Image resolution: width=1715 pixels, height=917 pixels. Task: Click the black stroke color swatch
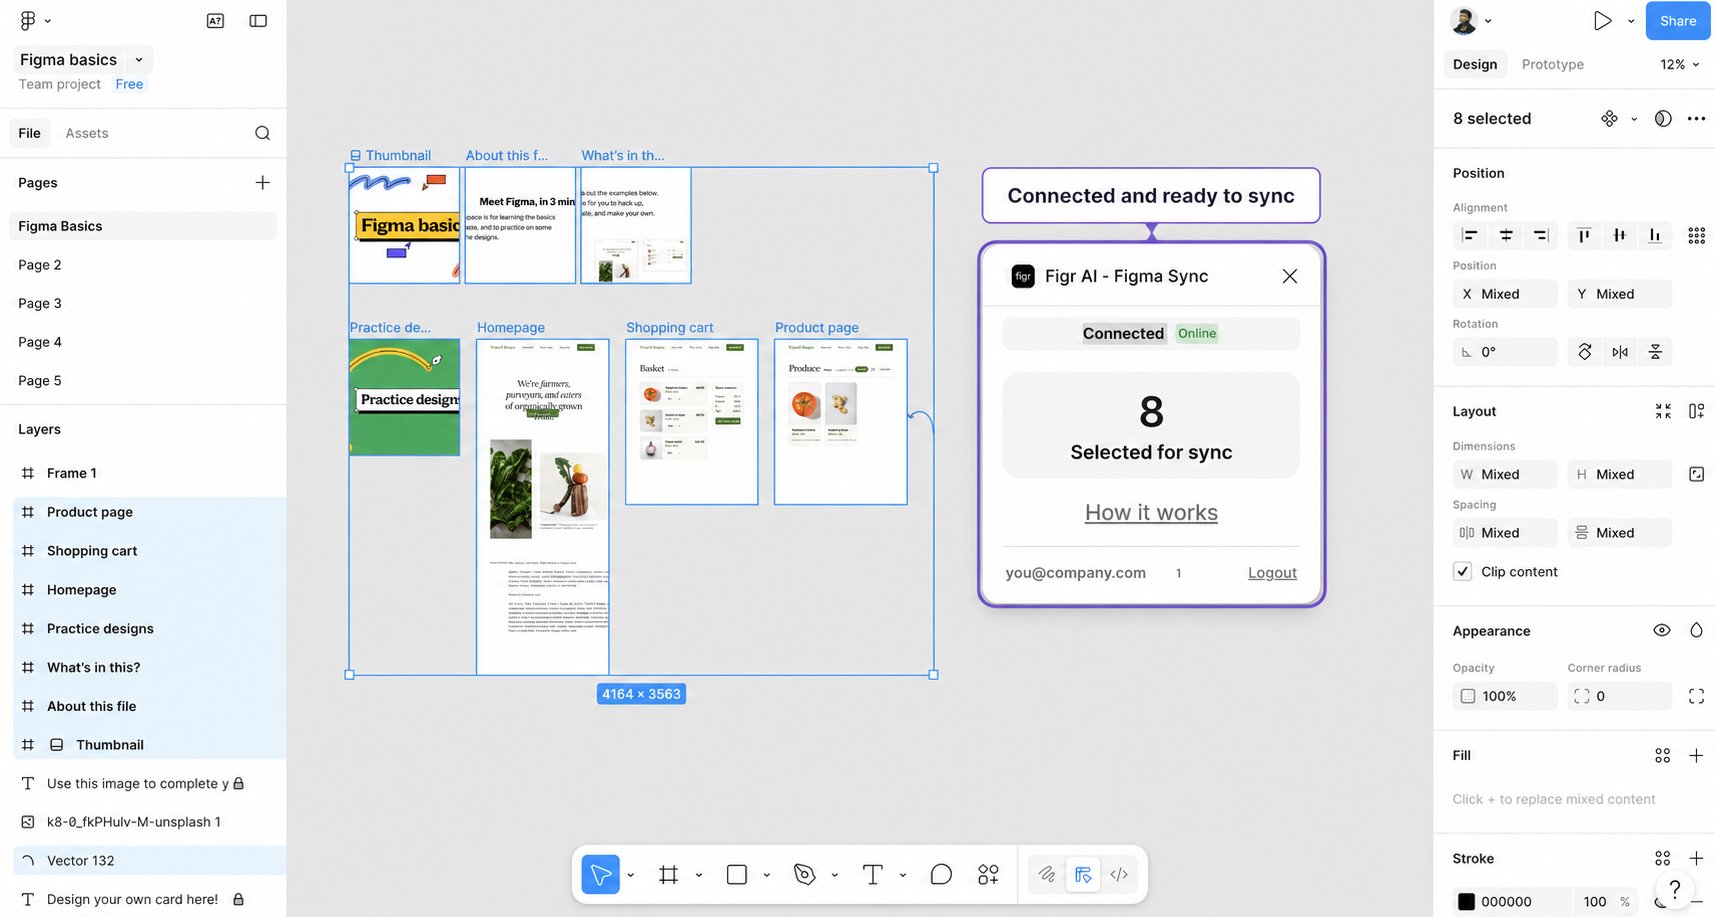click(1466, 901)
